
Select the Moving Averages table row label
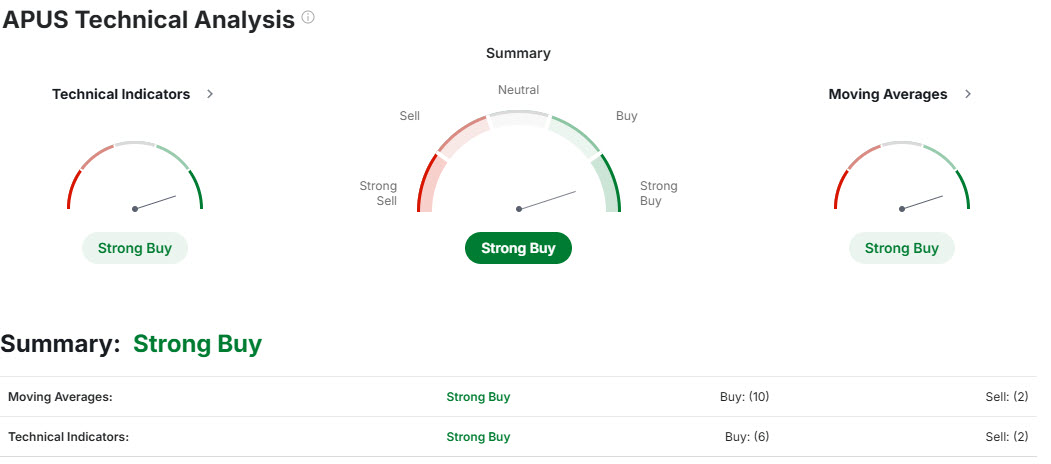pyautogui.click(x=60, y=397)
